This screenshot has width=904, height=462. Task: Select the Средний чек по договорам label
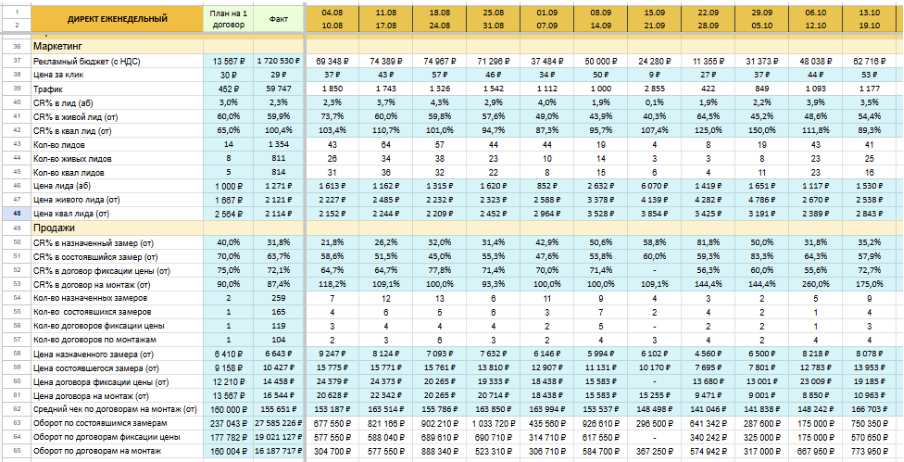point(115,410)
